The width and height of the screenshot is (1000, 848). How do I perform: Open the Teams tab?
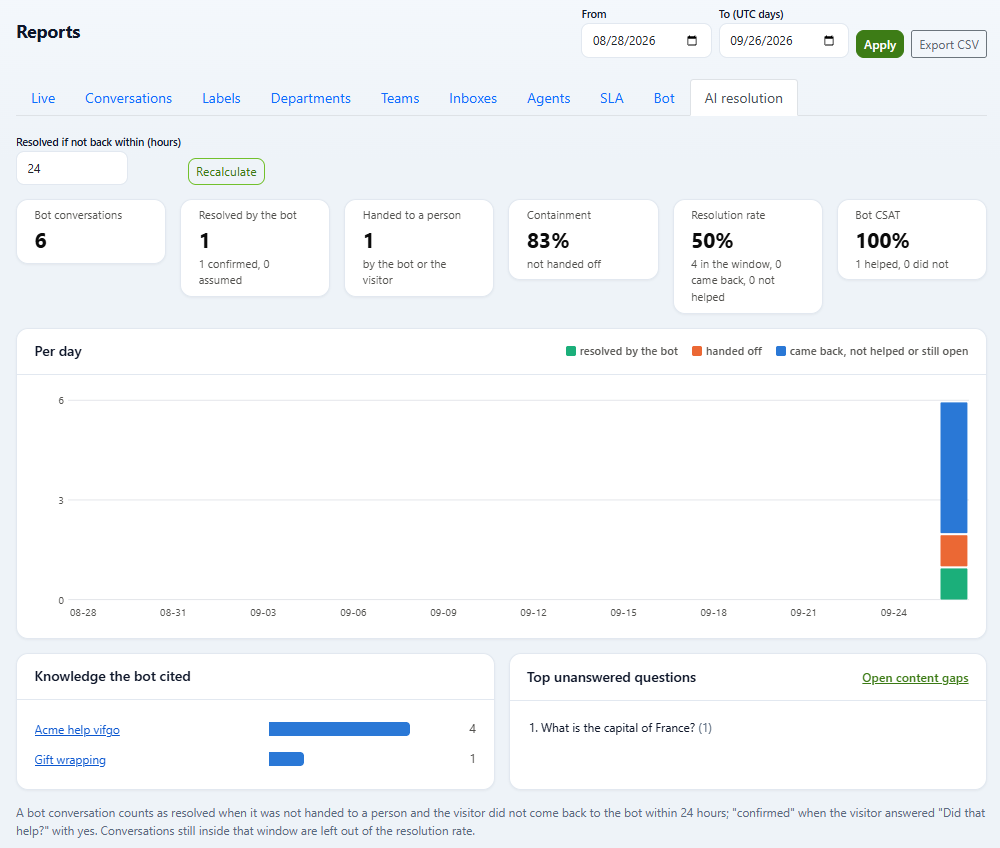[x=400, y=98]
